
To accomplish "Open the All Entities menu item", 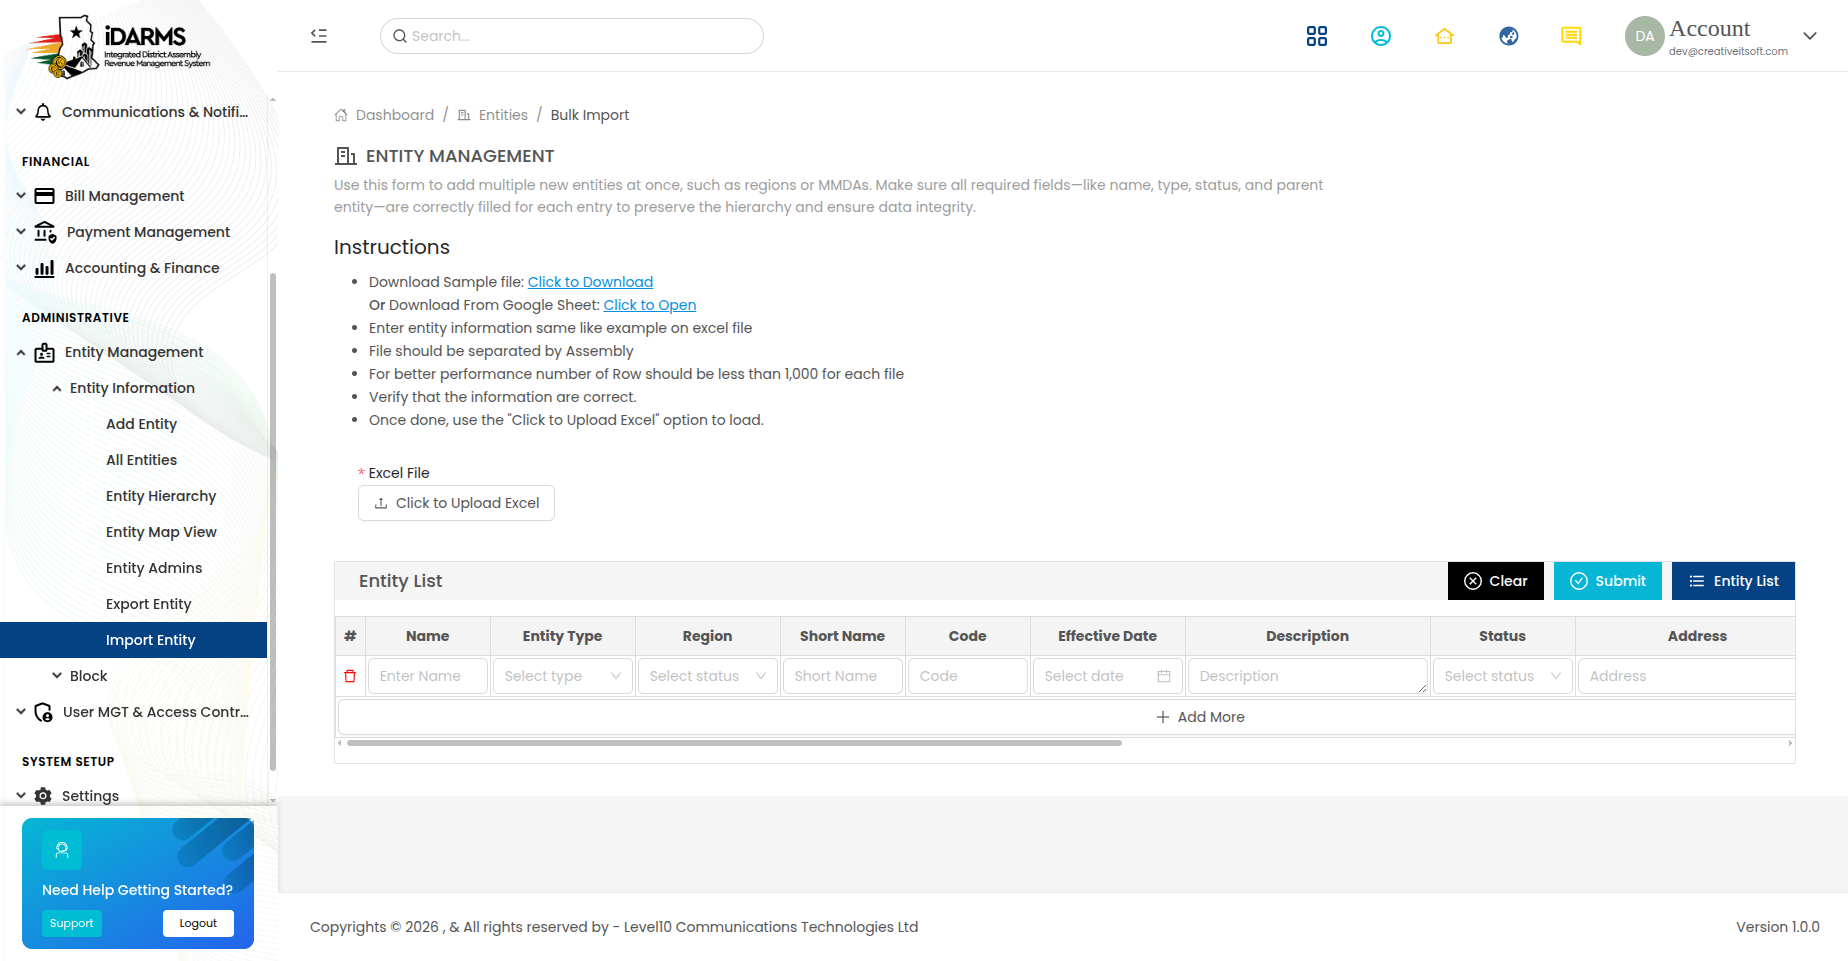I will (141, 460).
